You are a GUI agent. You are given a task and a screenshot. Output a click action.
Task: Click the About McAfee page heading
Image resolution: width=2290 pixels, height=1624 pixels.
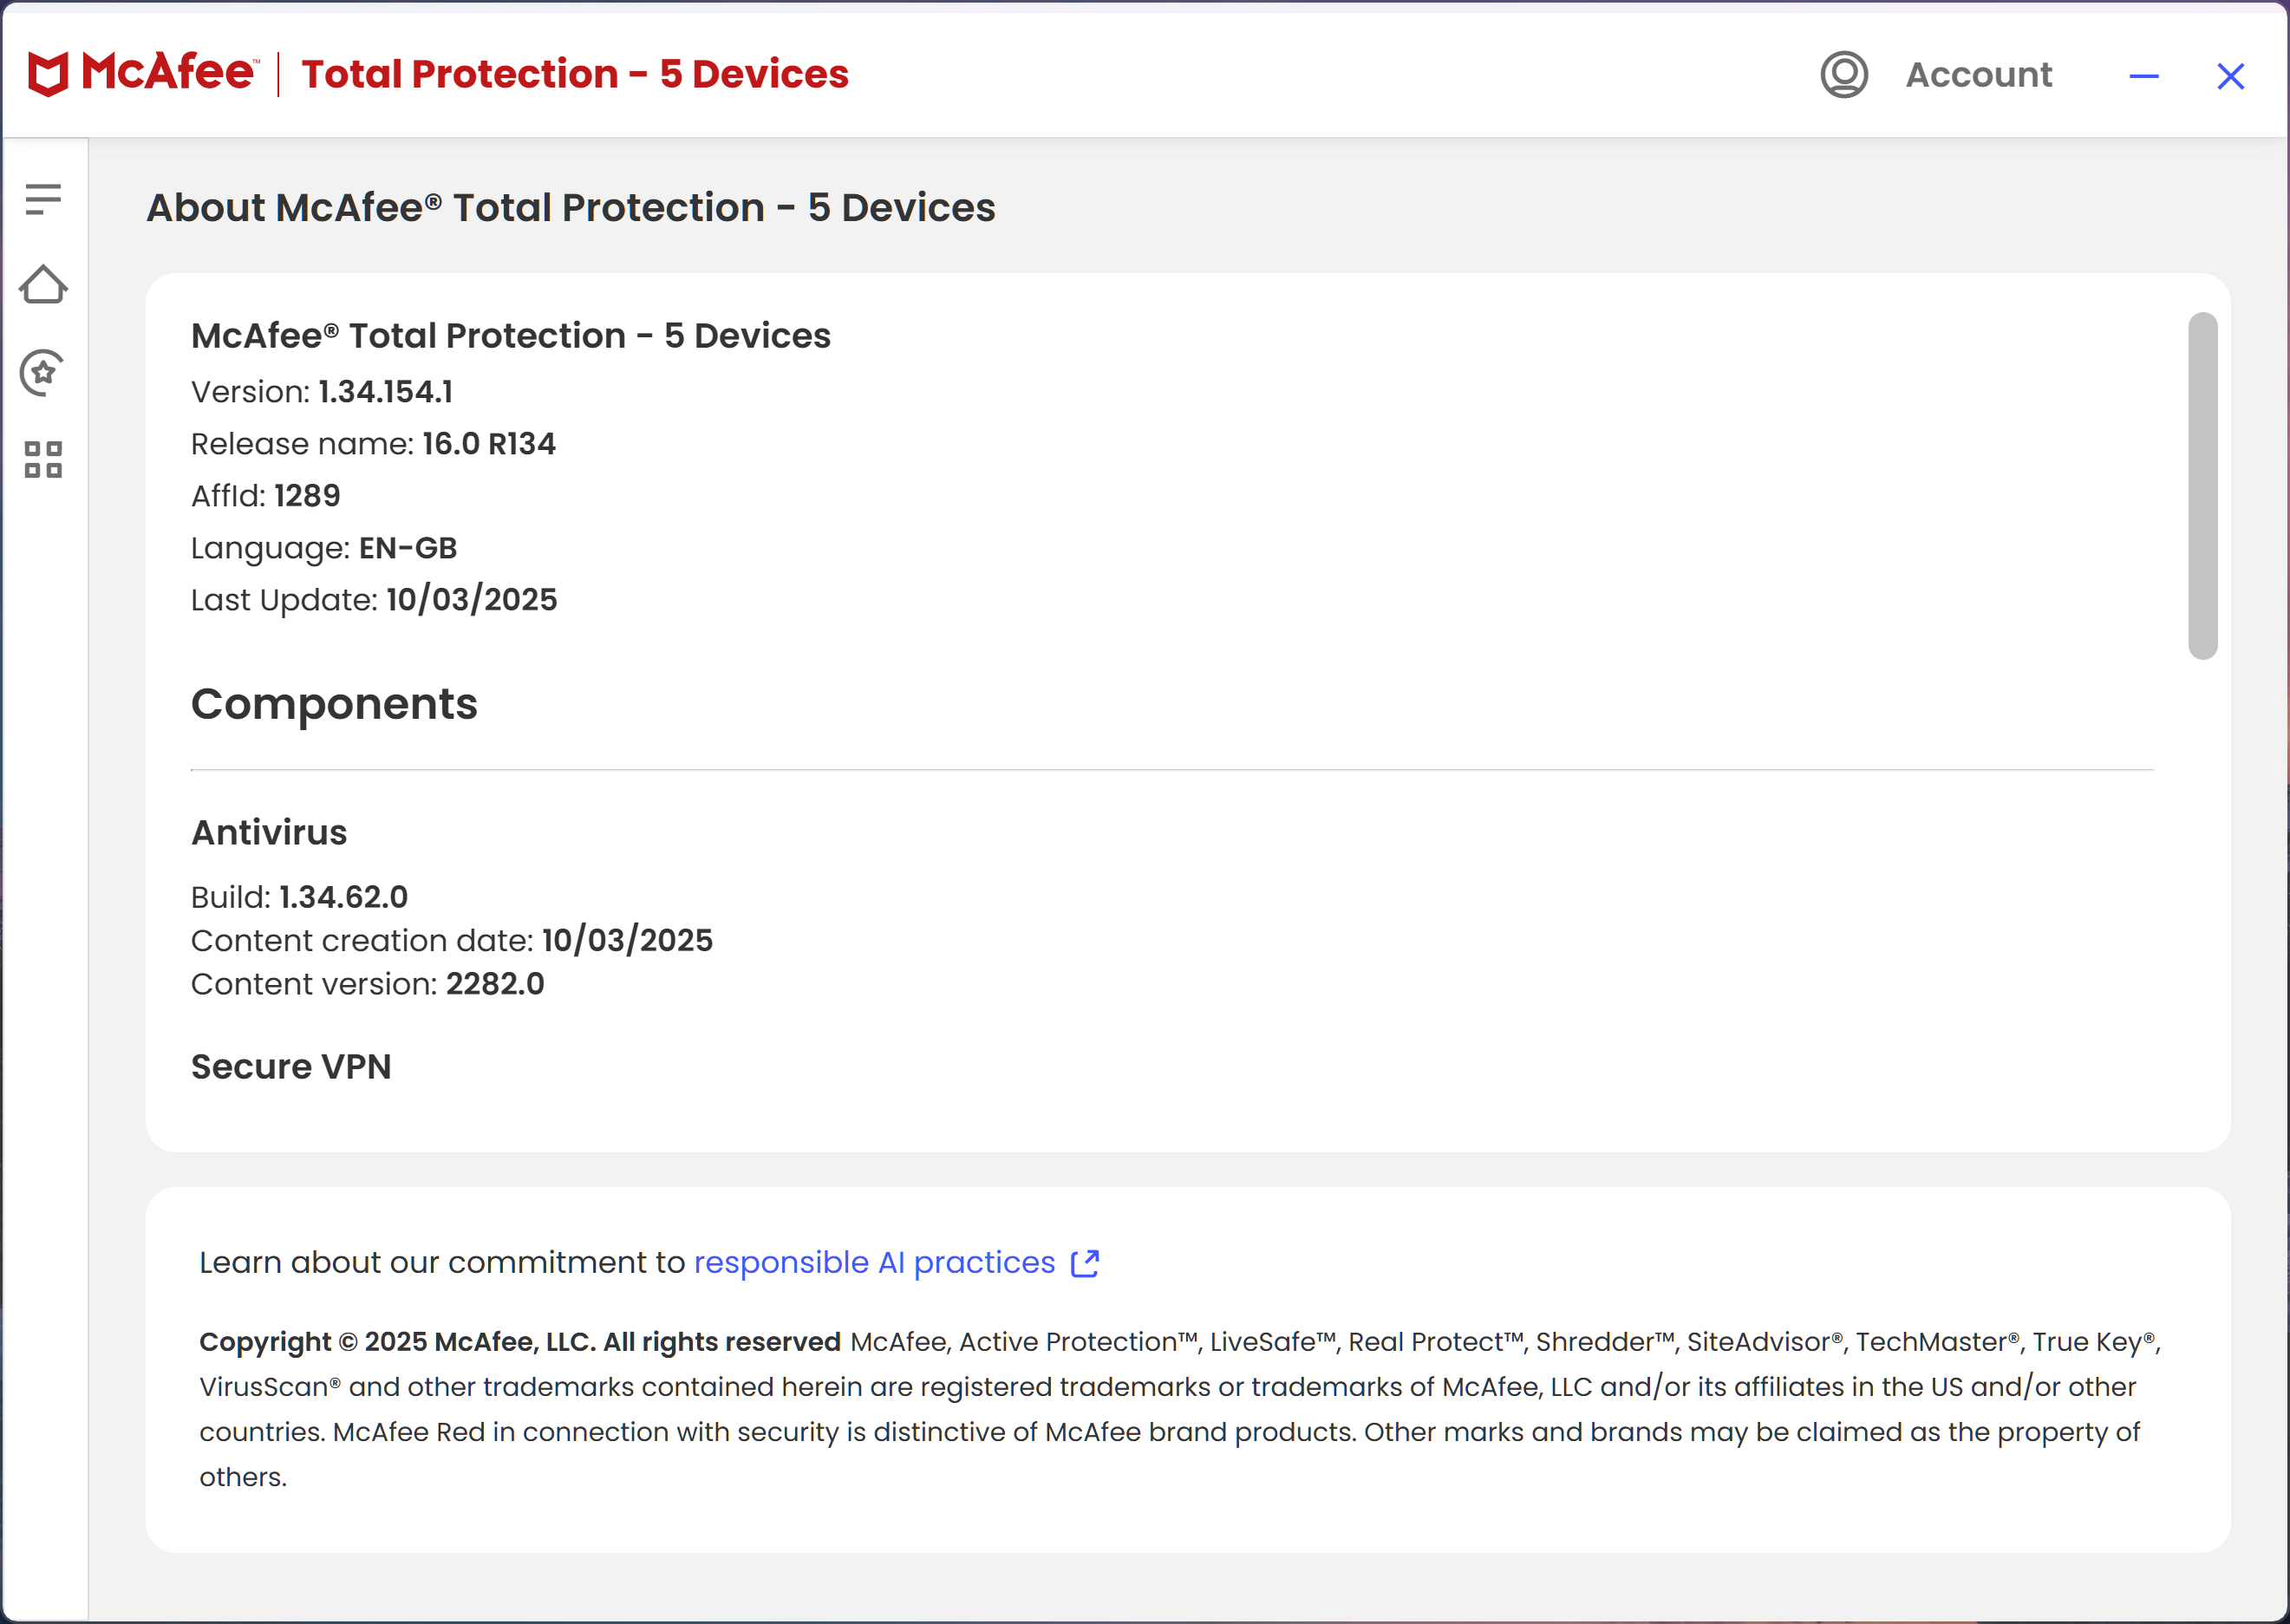pos(571,208)
